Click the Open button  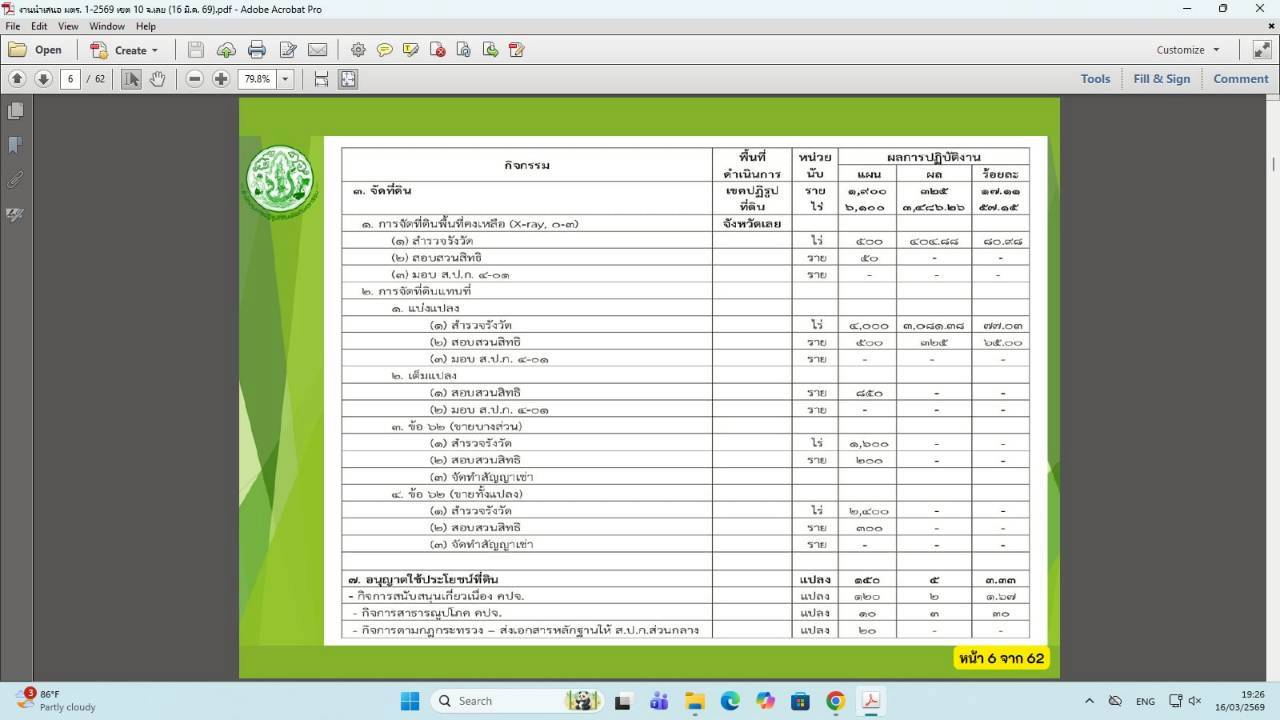coord(38,49)
